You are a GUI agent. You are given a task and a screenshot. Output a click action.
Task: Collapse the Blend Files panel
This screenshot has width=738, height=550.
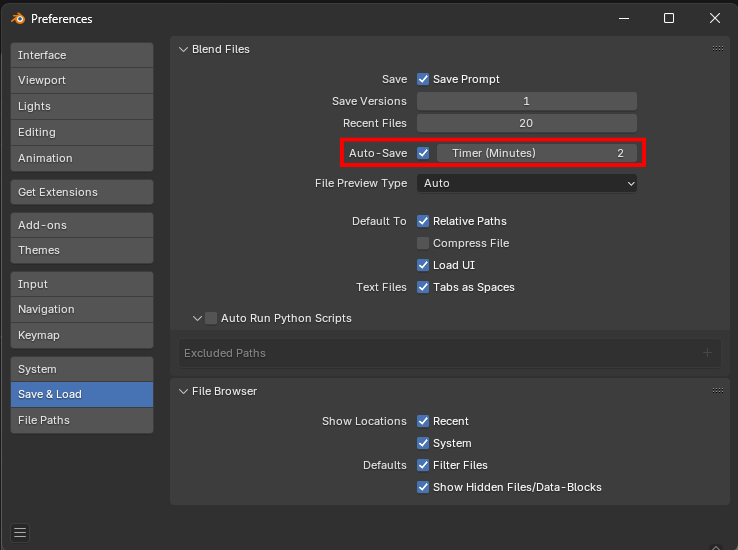(183, 49)
